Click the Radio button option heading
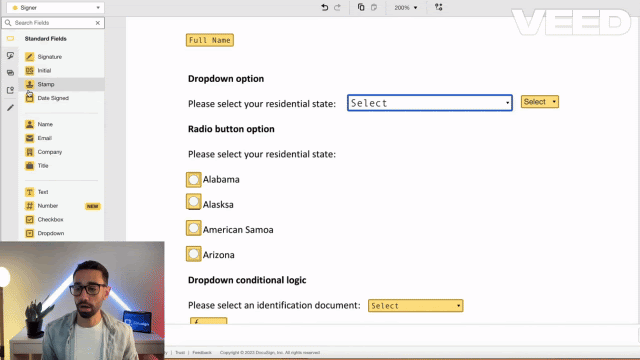 (231, 129)
